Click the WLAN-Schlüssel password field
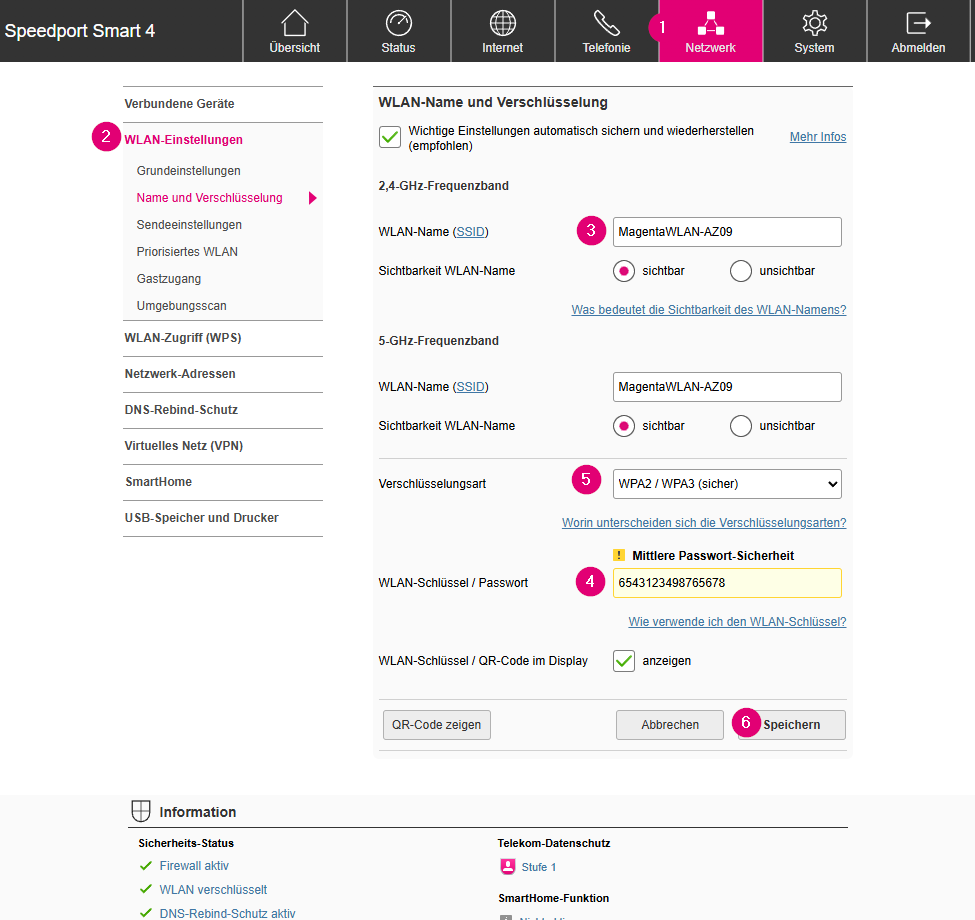 click(x=727, y=583)
